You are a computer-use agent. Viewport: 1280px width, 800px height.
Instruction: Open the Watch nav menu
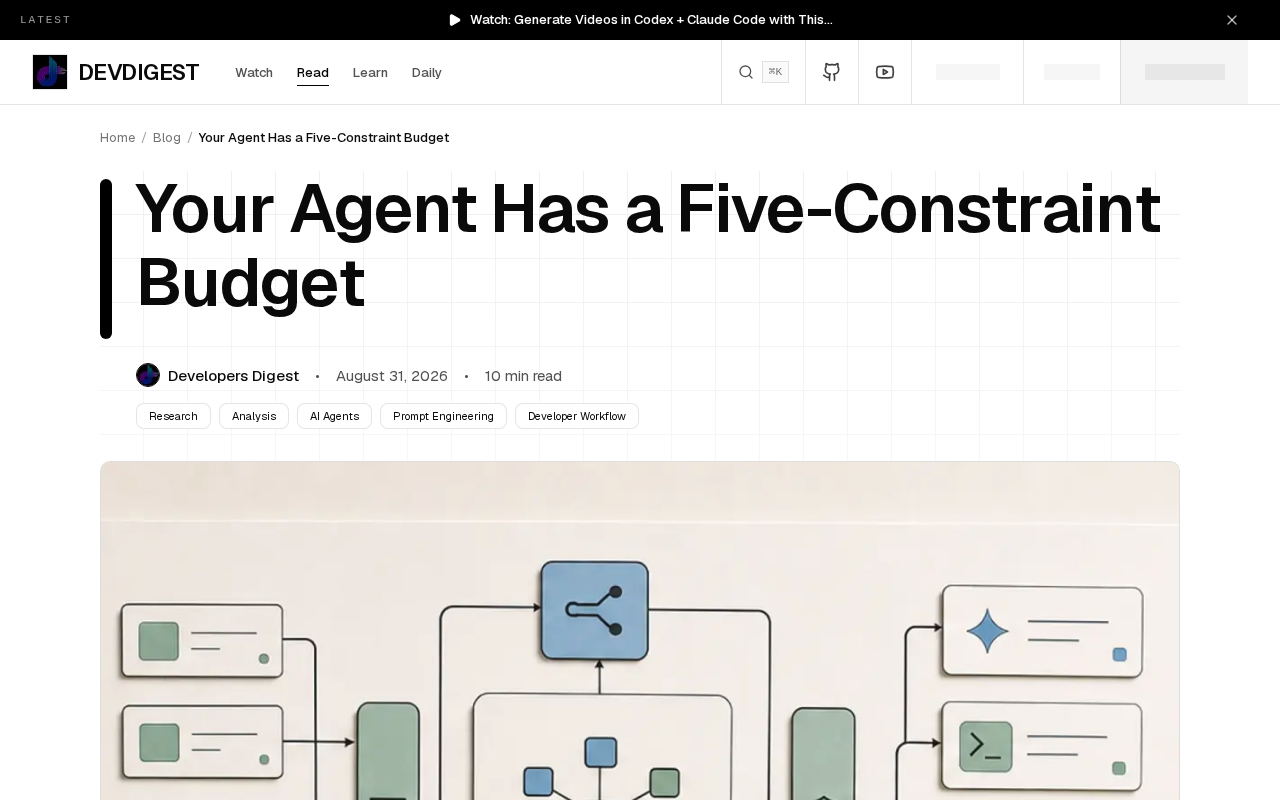click(254, 73)
